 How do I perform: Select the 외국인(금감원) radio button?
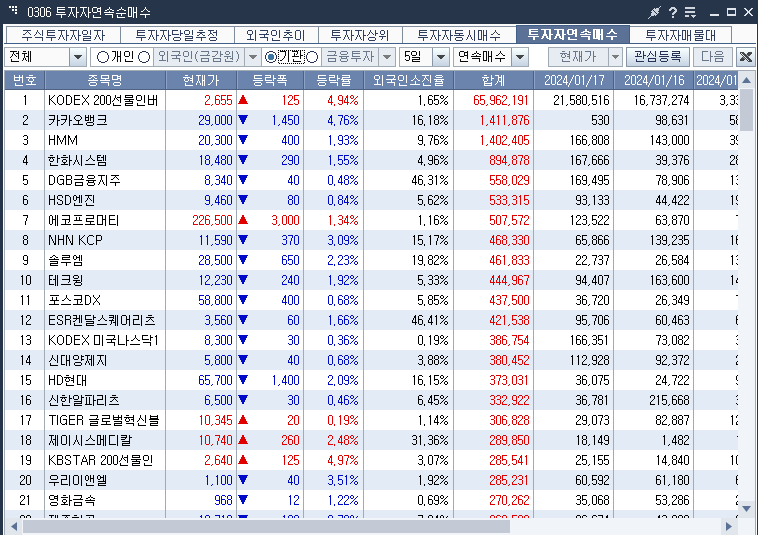coord(144,57)
